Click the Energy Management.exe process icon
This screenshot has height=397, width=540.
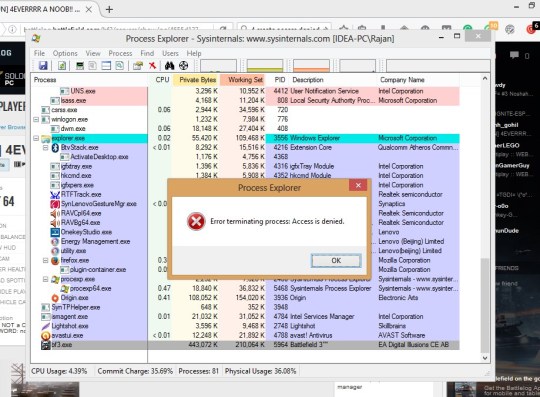tap(55, 241)
